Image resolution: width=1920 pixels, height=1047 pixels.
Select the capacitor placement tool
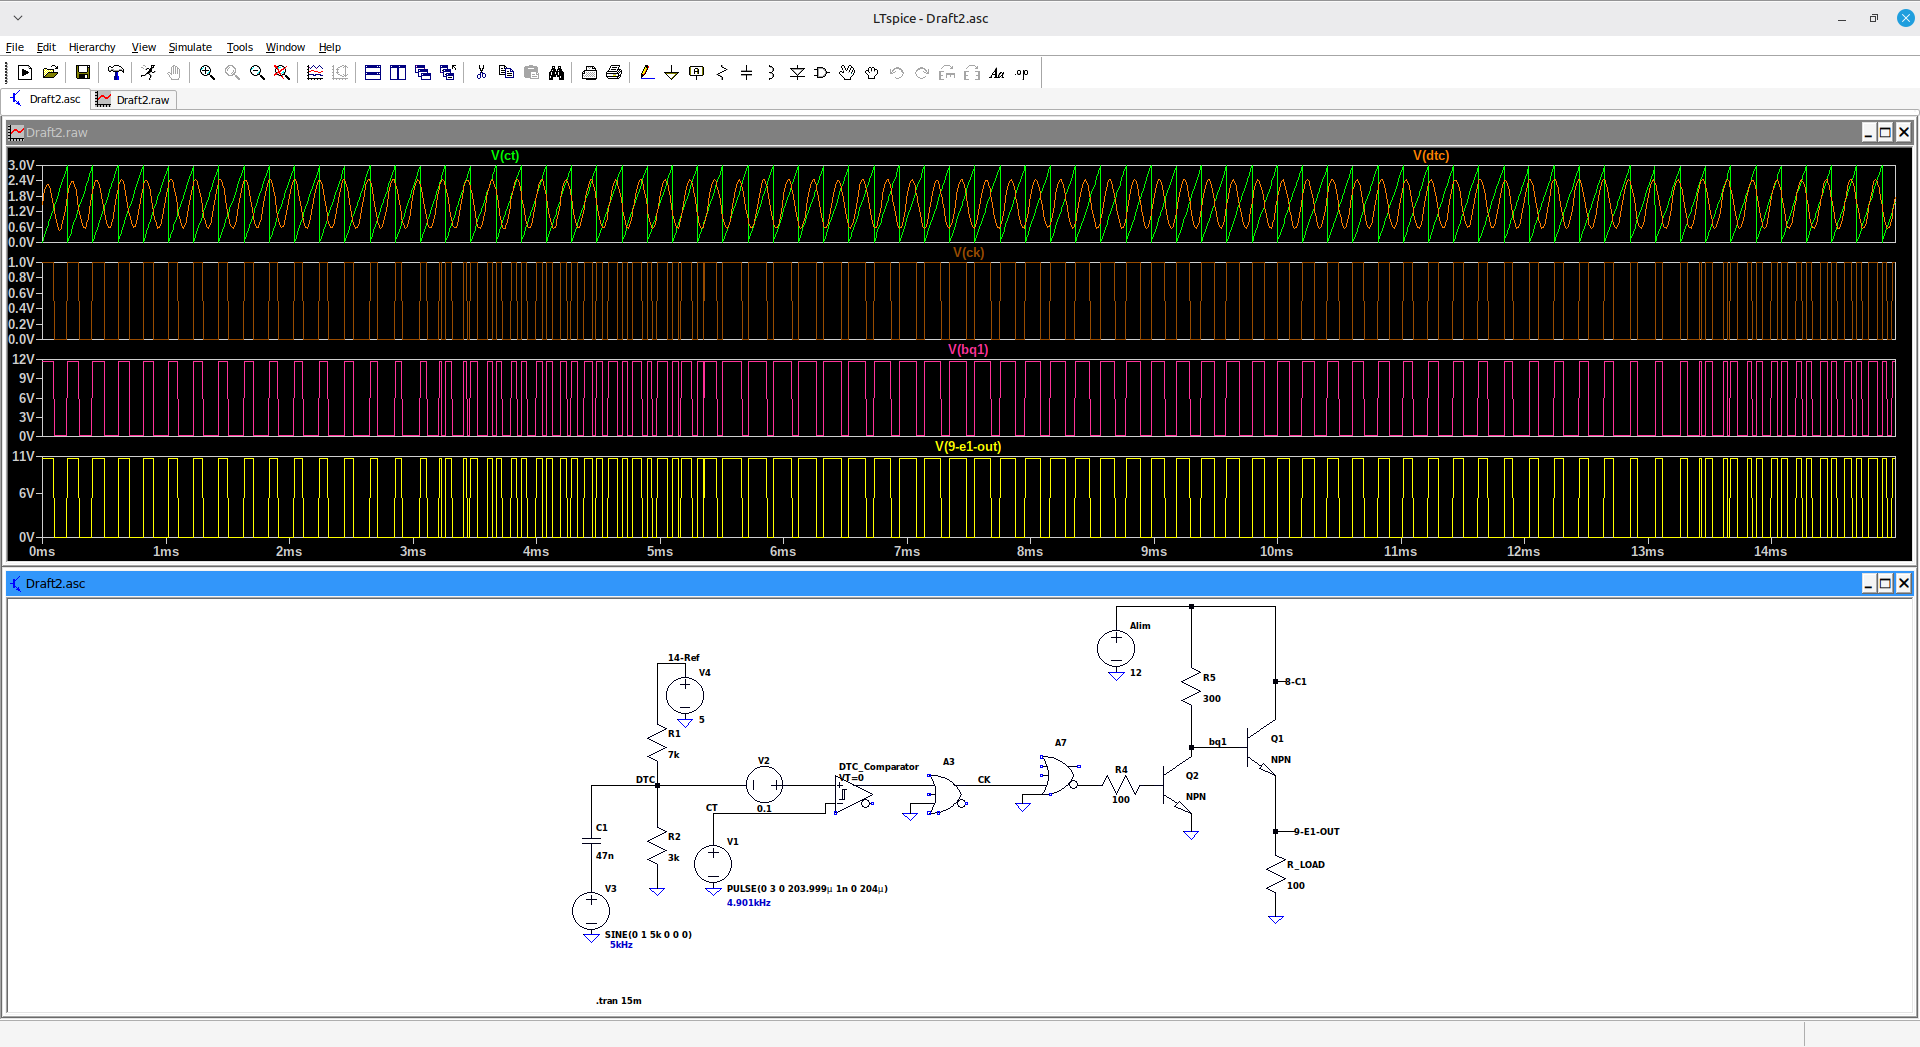pos(746,72)
